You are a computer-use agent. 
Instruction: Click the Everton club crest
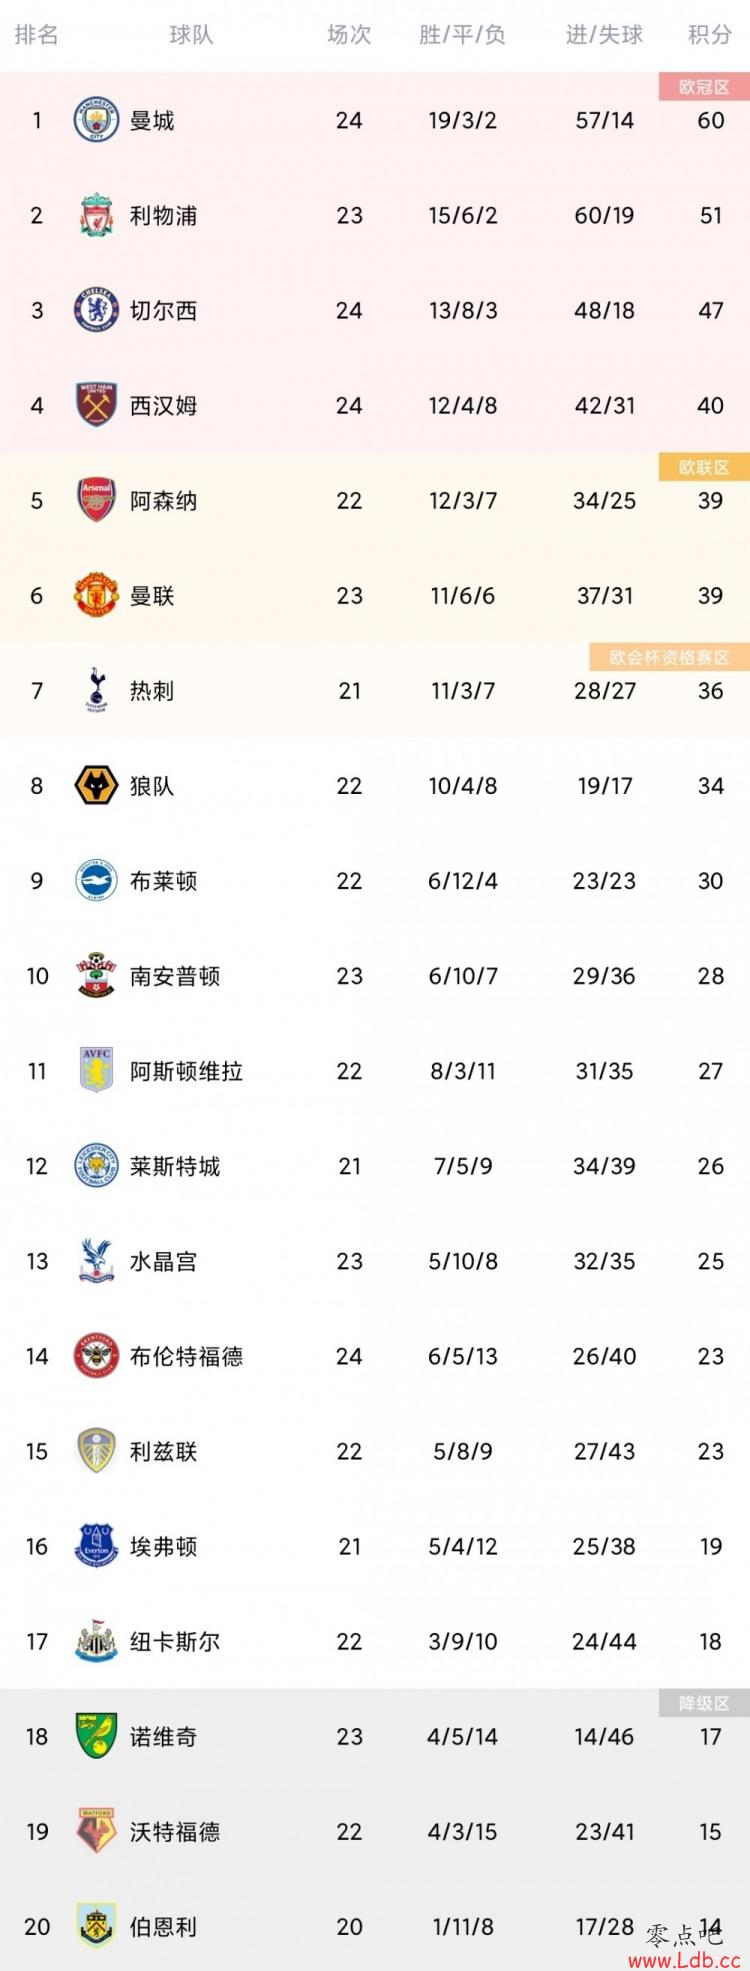(97, 1547)
